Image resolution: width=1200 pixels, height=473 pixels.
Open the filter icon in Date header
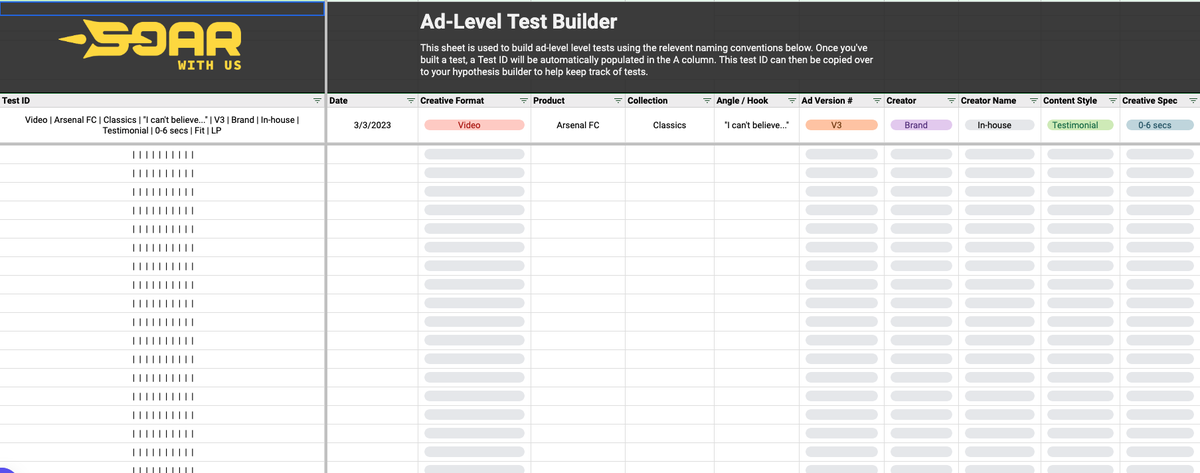[410, 101]
